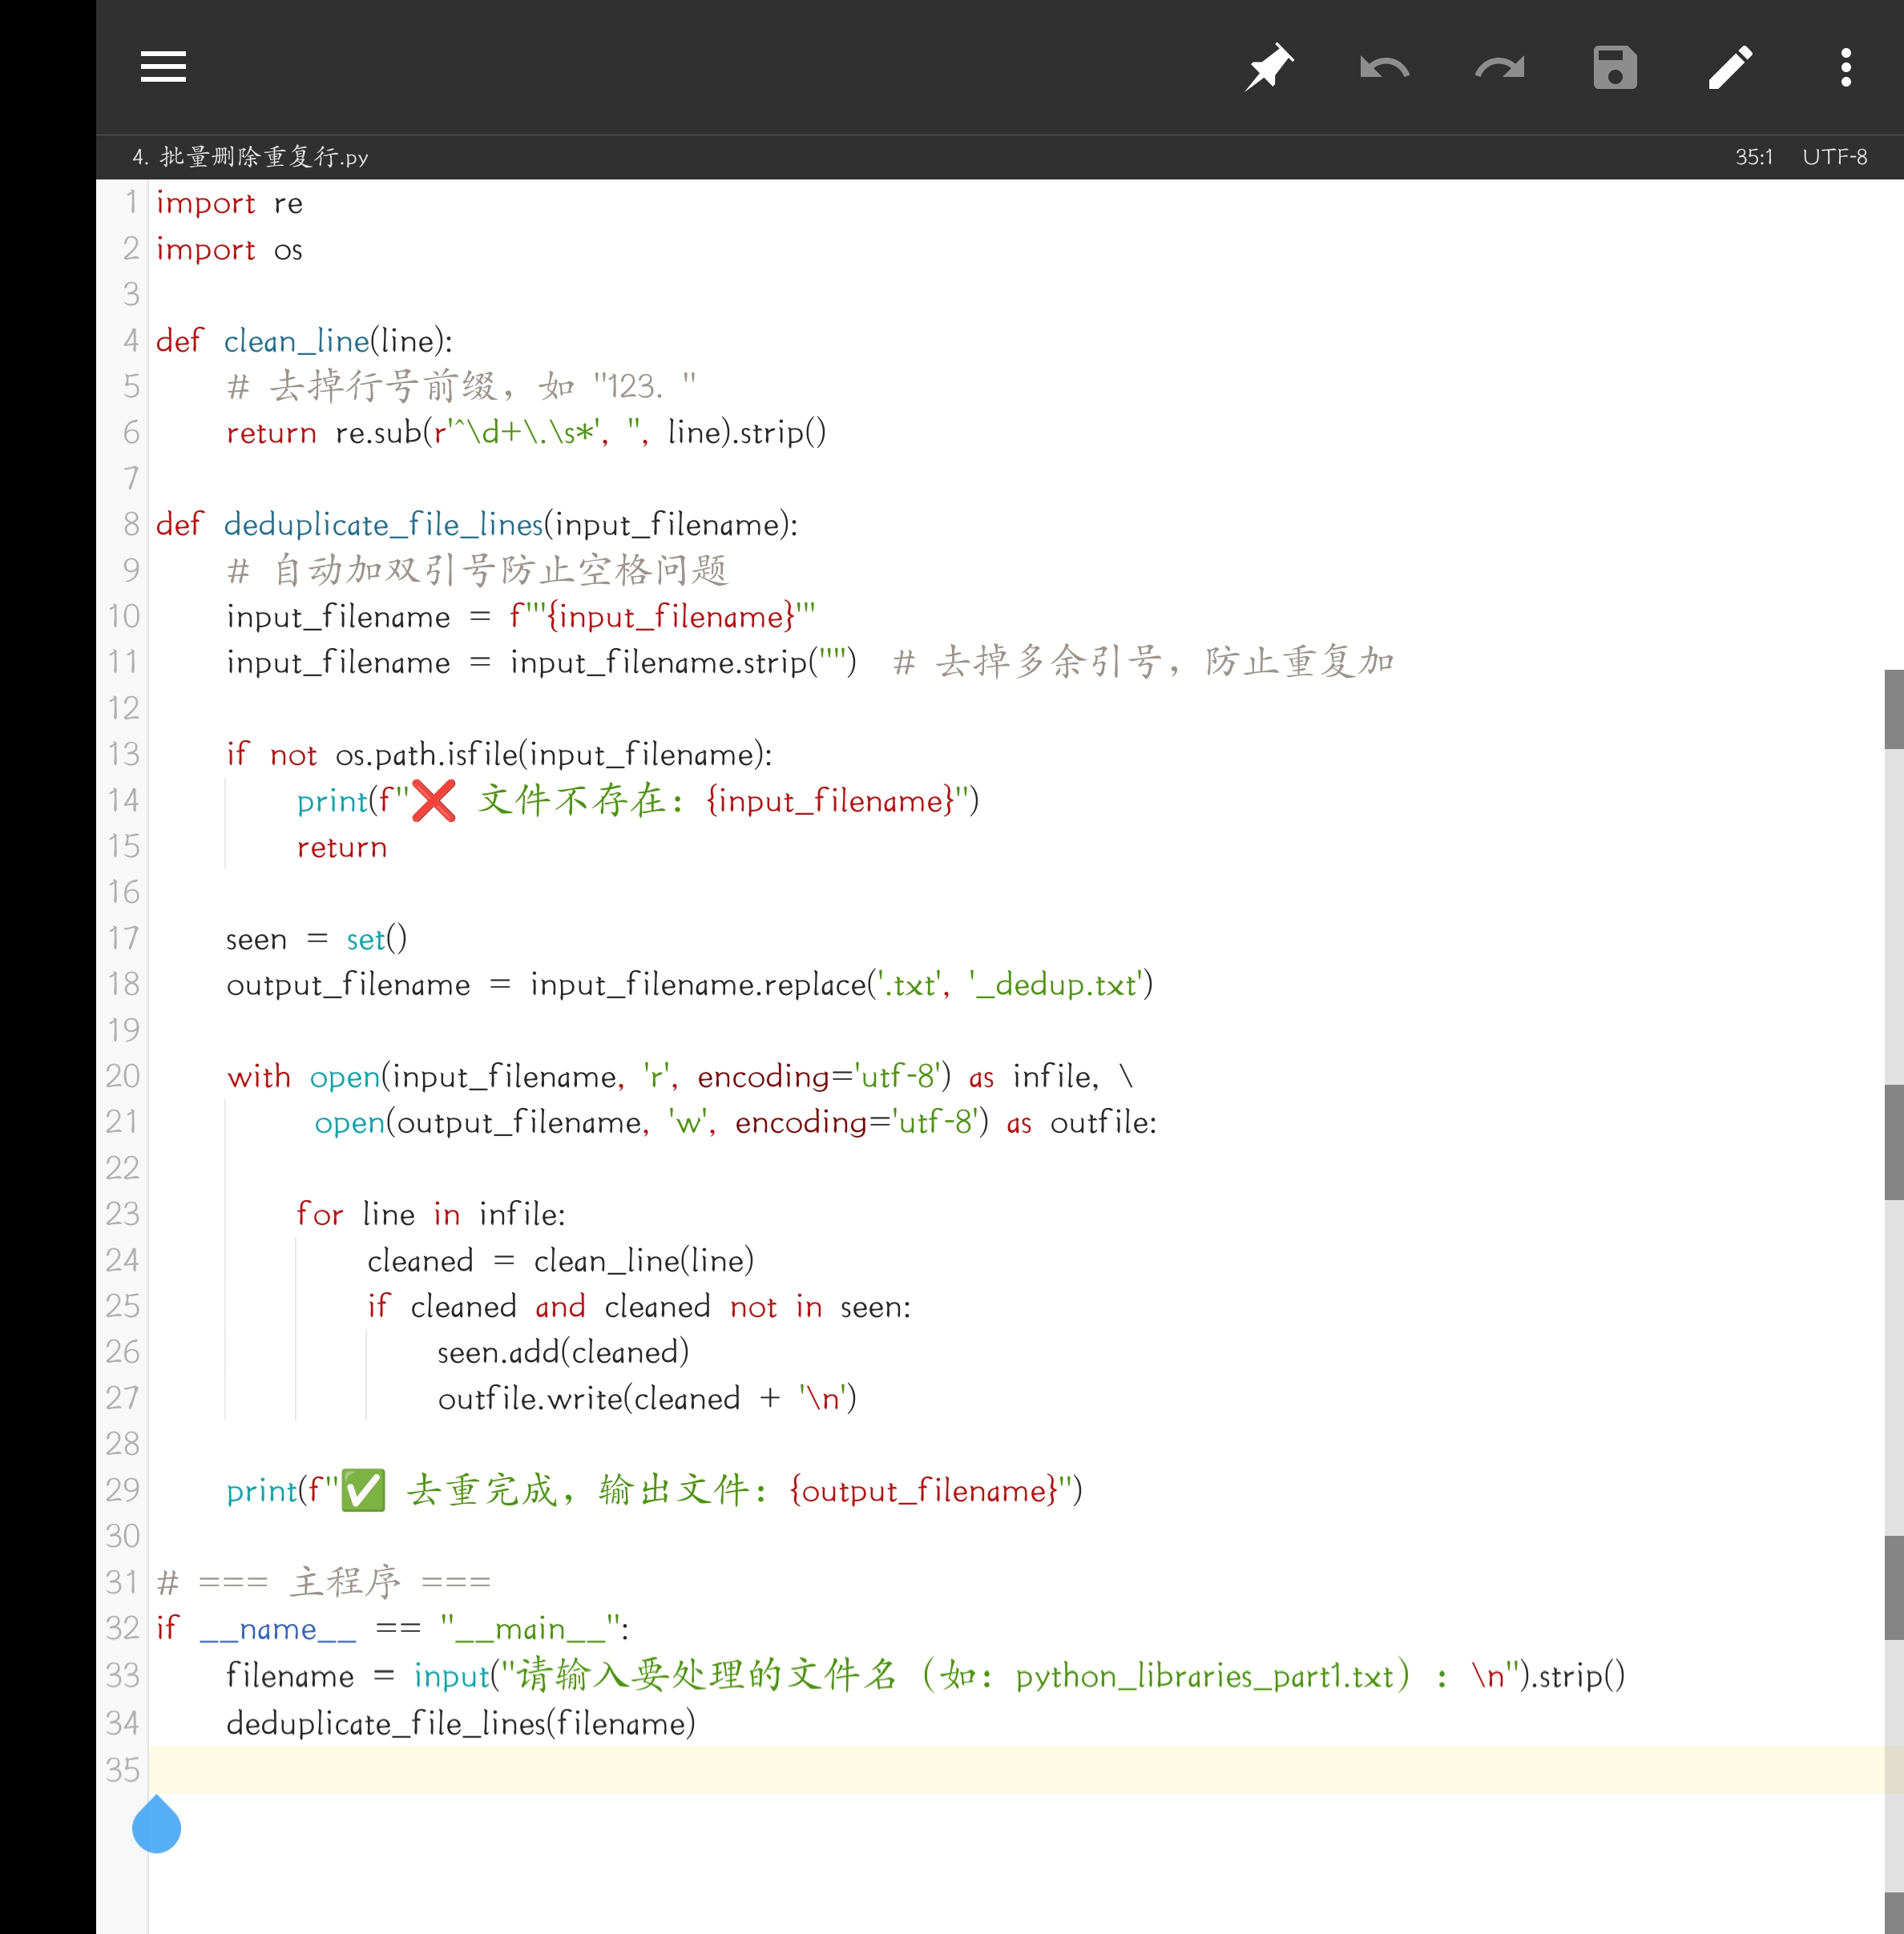The width and height of the screenshot is (1904, 1934).
Task: Save file with floppy disk icon
Action: tap(1614, 67)
